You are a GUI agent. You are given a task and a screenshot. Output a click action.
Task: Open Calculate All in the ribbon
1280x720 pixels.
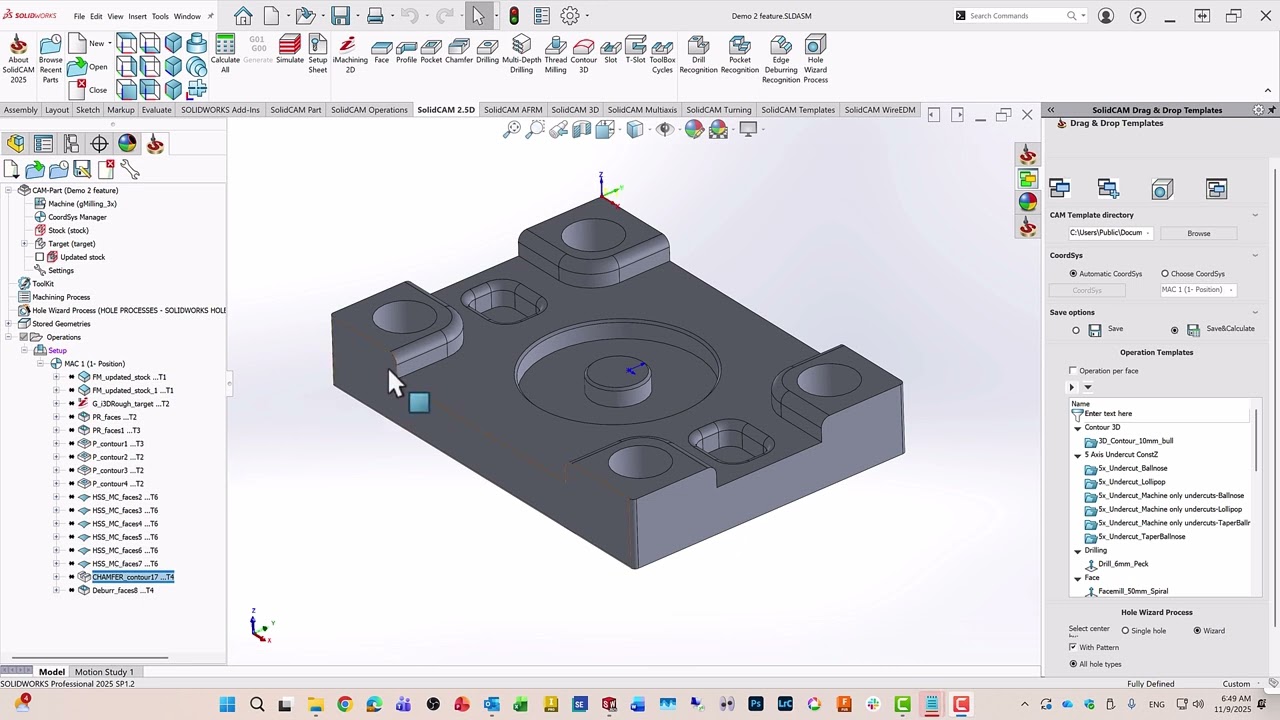(225, 53)
